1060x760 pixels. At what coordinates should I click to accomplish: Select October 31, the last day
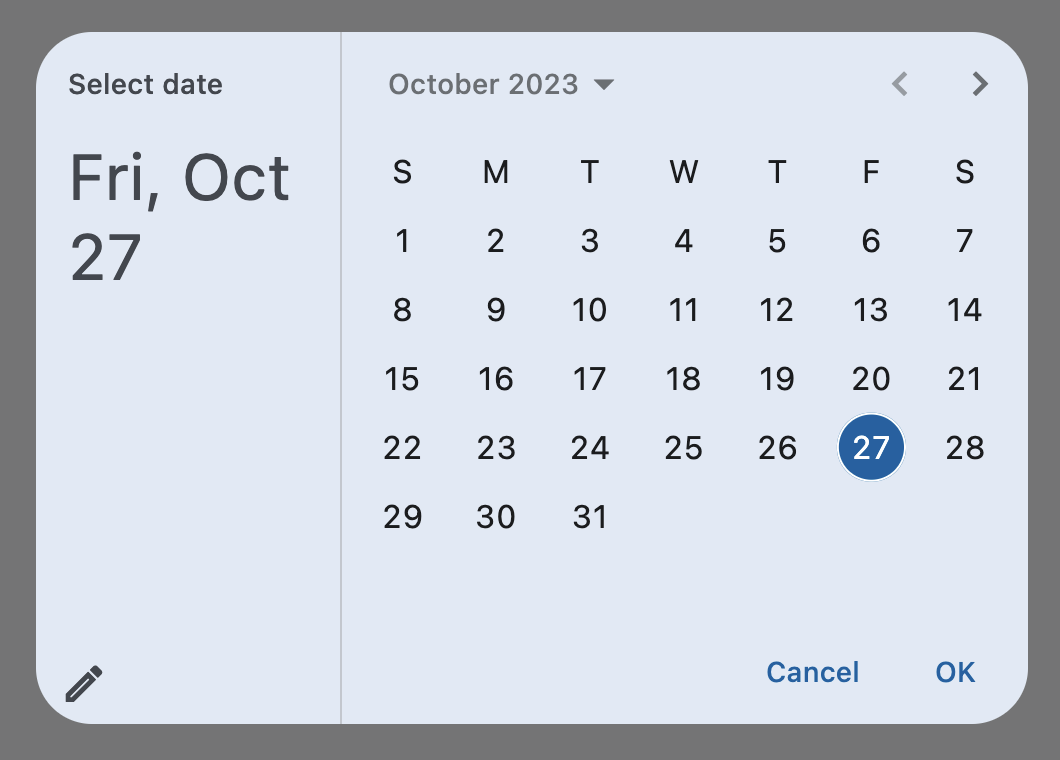click(590, 517)
